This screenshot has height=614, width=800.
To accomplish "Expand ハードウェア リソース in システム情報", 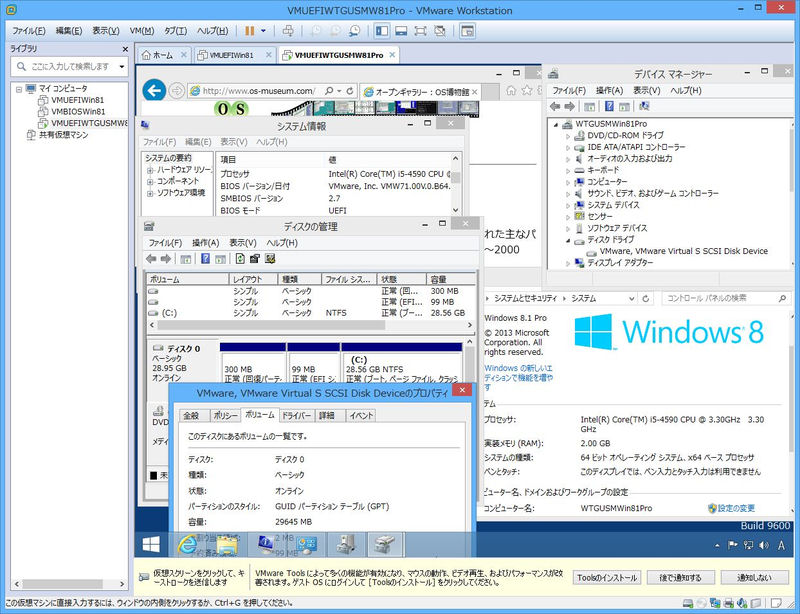I will click(x=150, y=170).
